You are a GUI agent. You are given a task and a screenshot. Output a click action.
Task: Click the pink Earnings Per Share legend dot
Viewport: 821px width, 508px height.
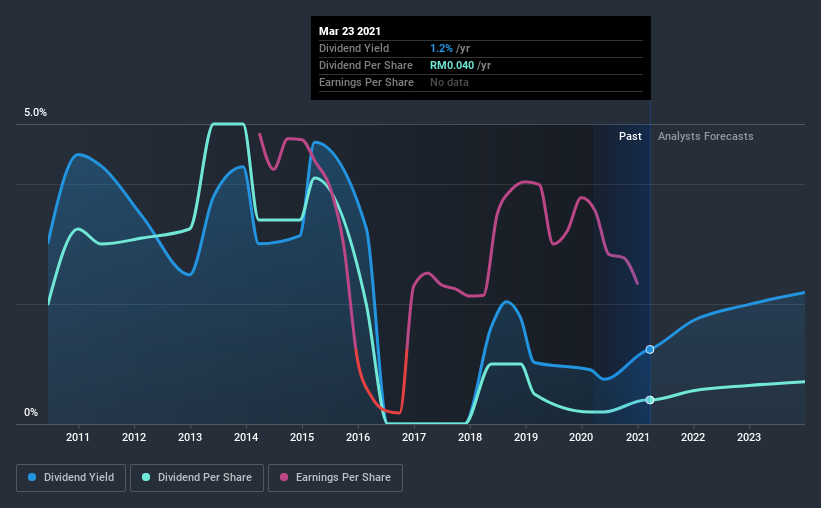[x=284, y=477]
